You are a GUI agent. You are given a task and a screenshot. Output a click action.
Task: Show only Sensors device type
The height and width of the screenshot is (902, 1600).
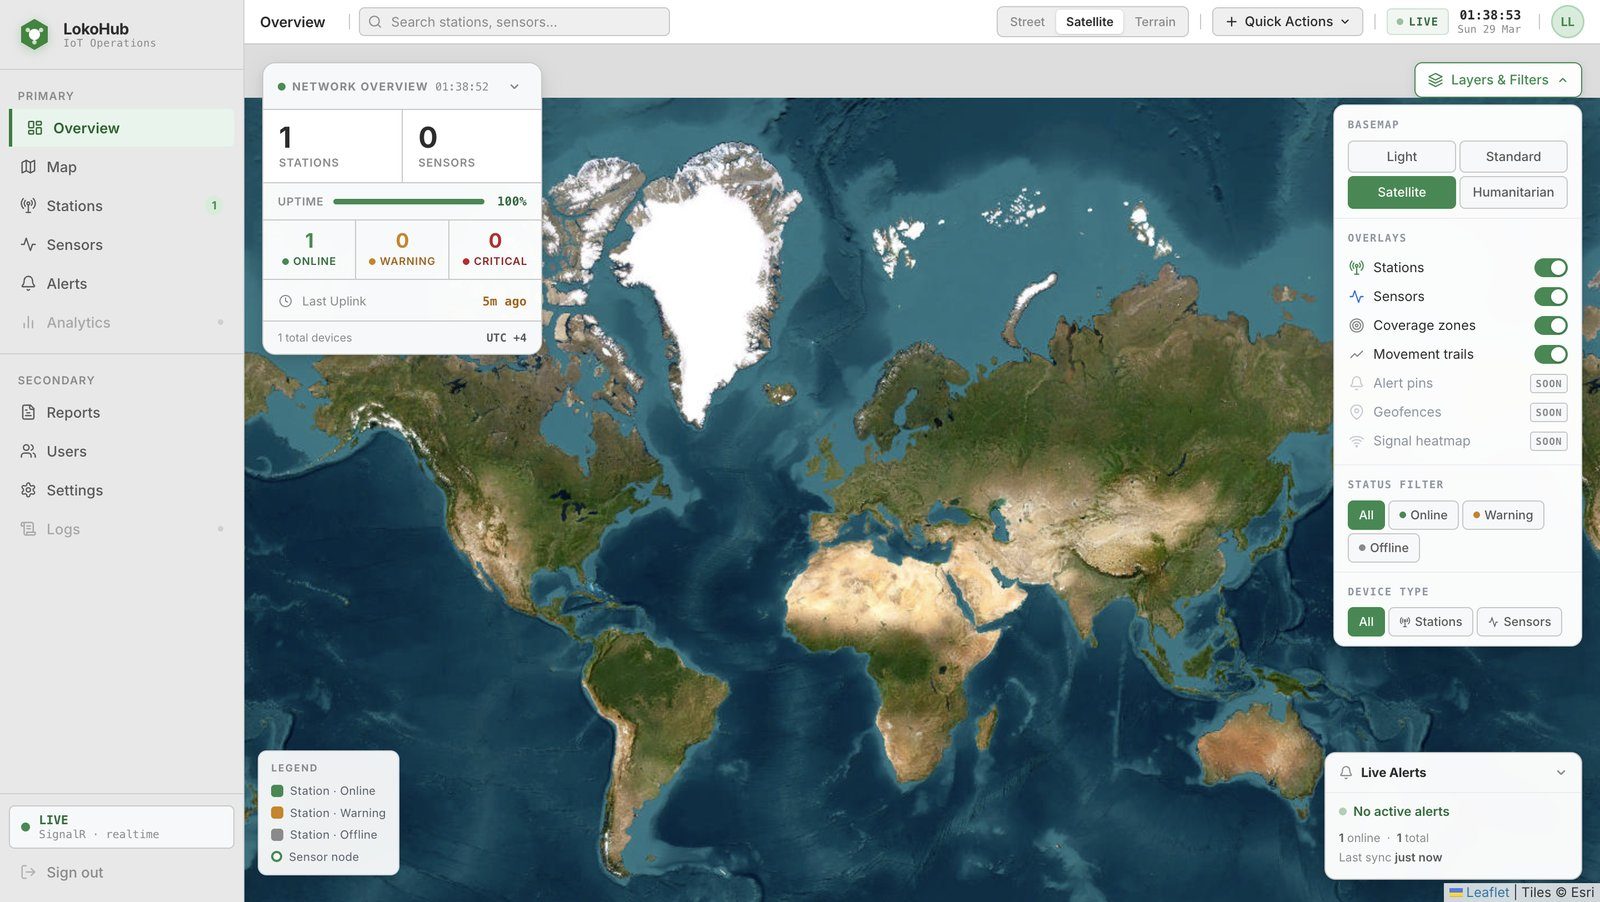[1519, 622]
